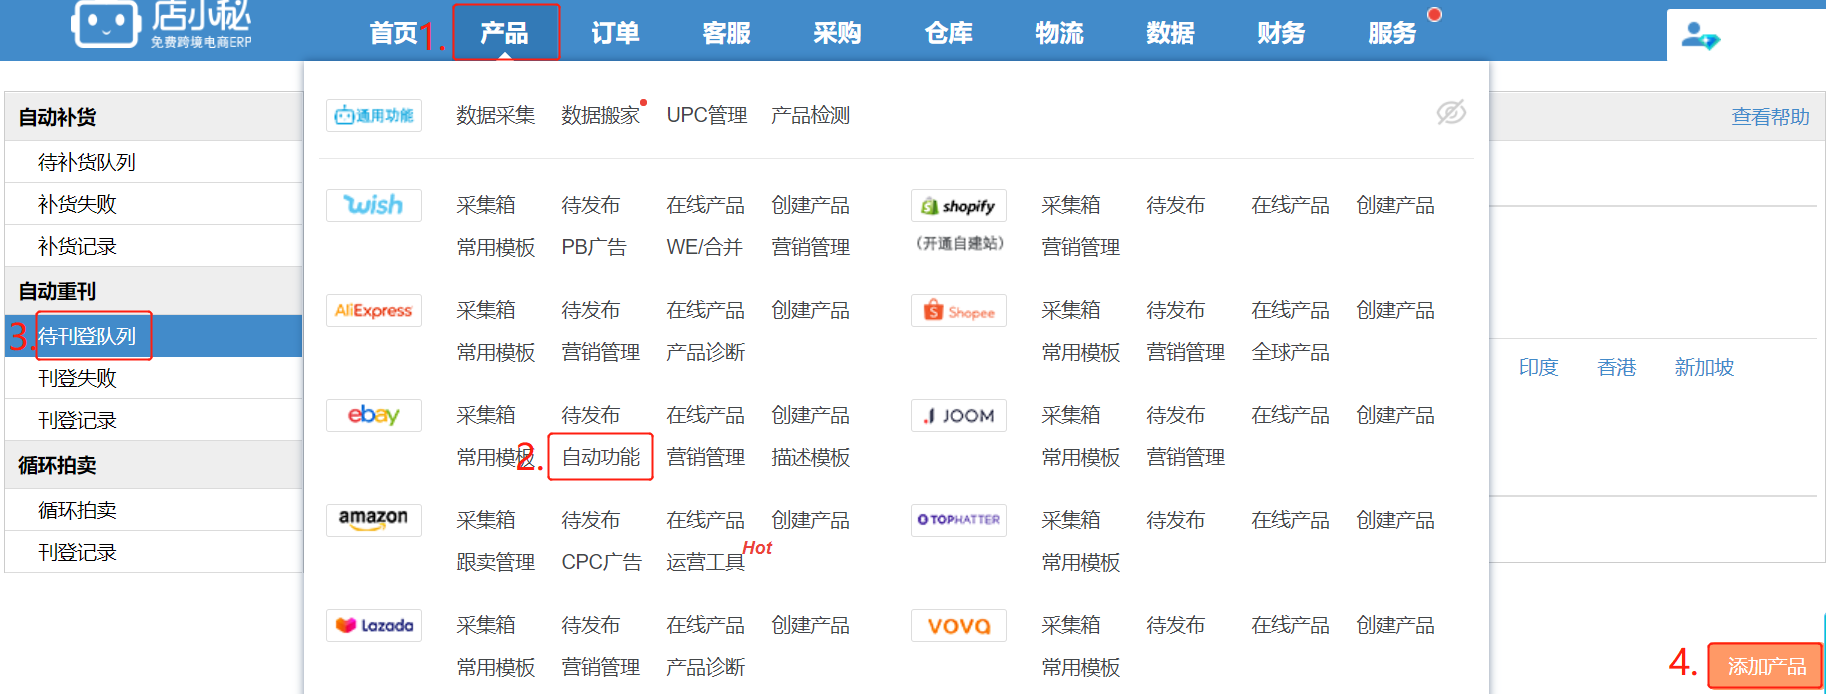Open Lazada 产品诊断 entry
This screenshot has height=694, width=1826.
point(706,667)
